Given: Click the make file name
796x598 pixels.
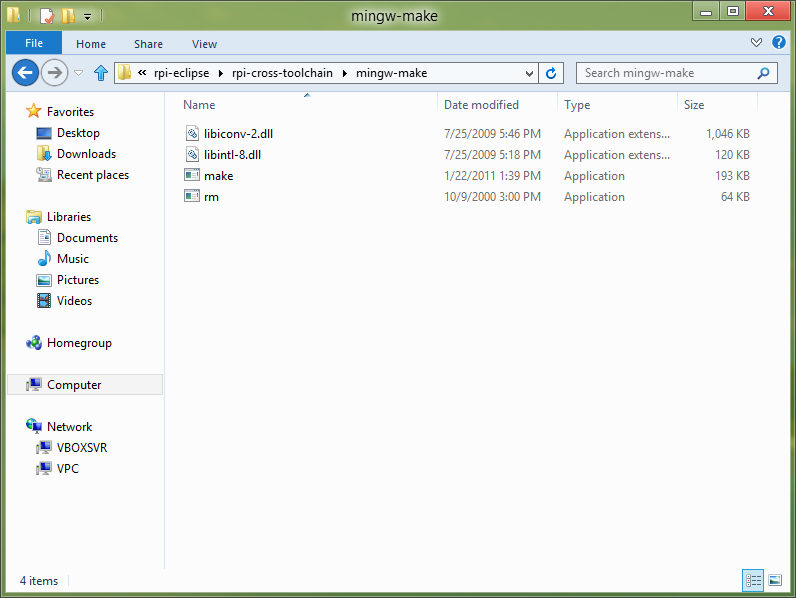Looking at the screenshot, I should (218, 176).
